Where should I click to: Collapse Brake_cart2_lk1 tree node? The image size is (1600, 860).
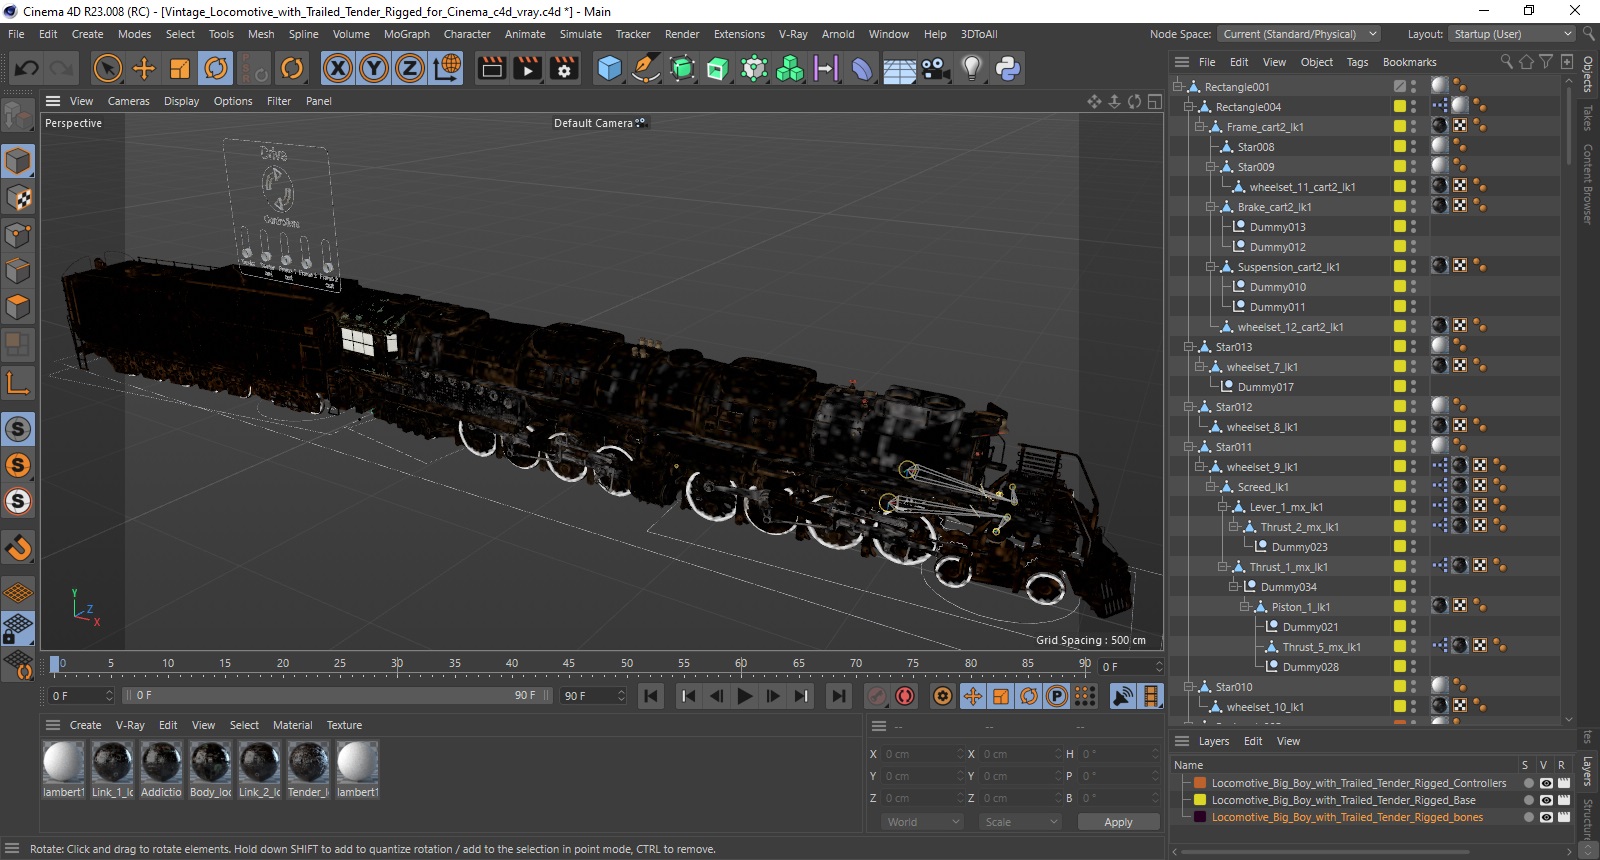click(x=1211, y=207)
